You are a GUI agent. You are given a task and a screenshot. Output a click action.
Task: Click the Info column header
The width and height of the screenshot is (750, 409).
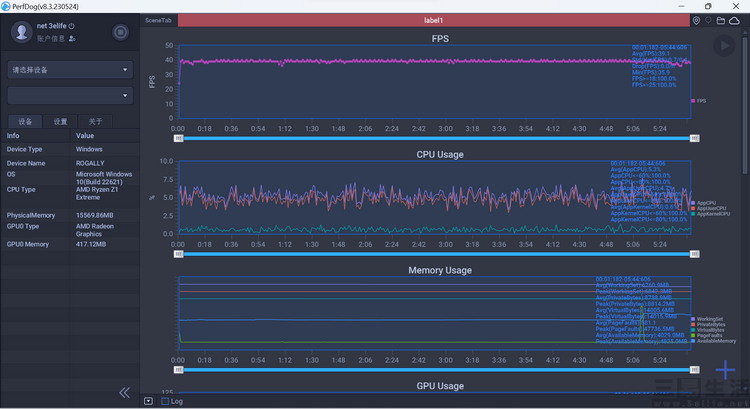pyautogui.click(x=13, y=136)
